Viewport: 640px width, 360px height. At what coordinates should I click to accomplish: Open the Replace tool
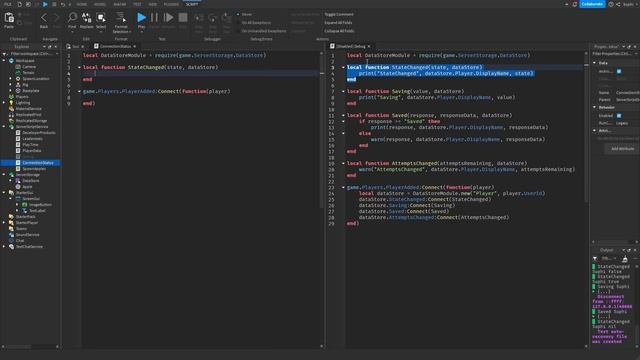coord(87,18)
